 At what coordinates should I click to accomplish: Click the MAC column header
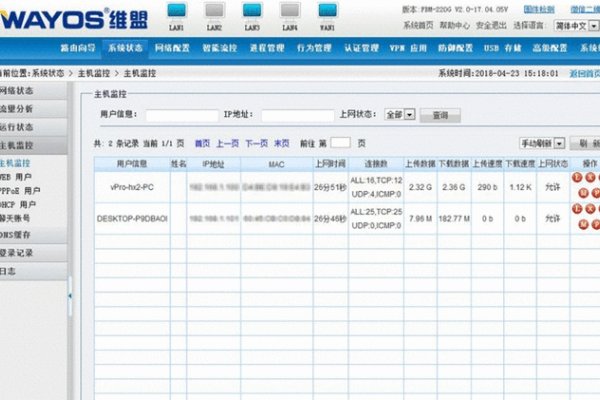coord(276,164)
